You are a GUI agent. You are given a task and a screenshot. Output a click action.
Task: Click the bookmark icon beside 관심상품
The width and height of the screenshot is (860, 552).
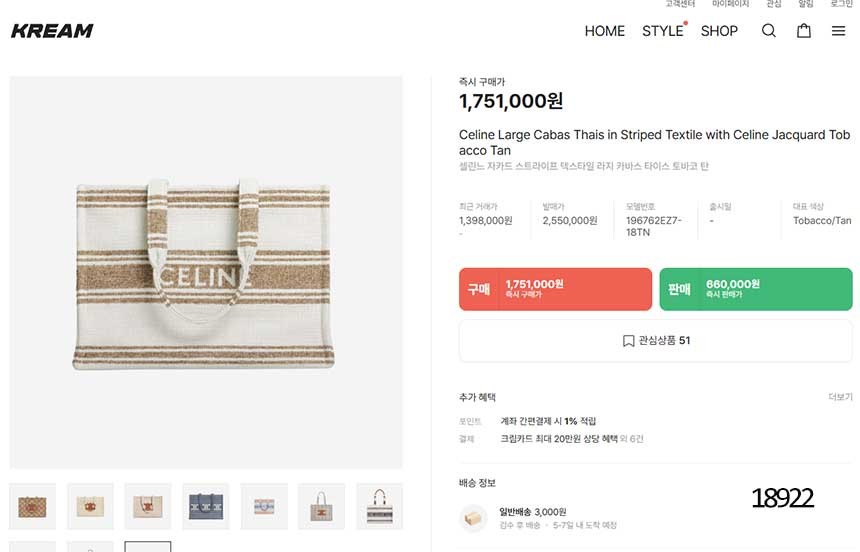(x=629, y=341)
